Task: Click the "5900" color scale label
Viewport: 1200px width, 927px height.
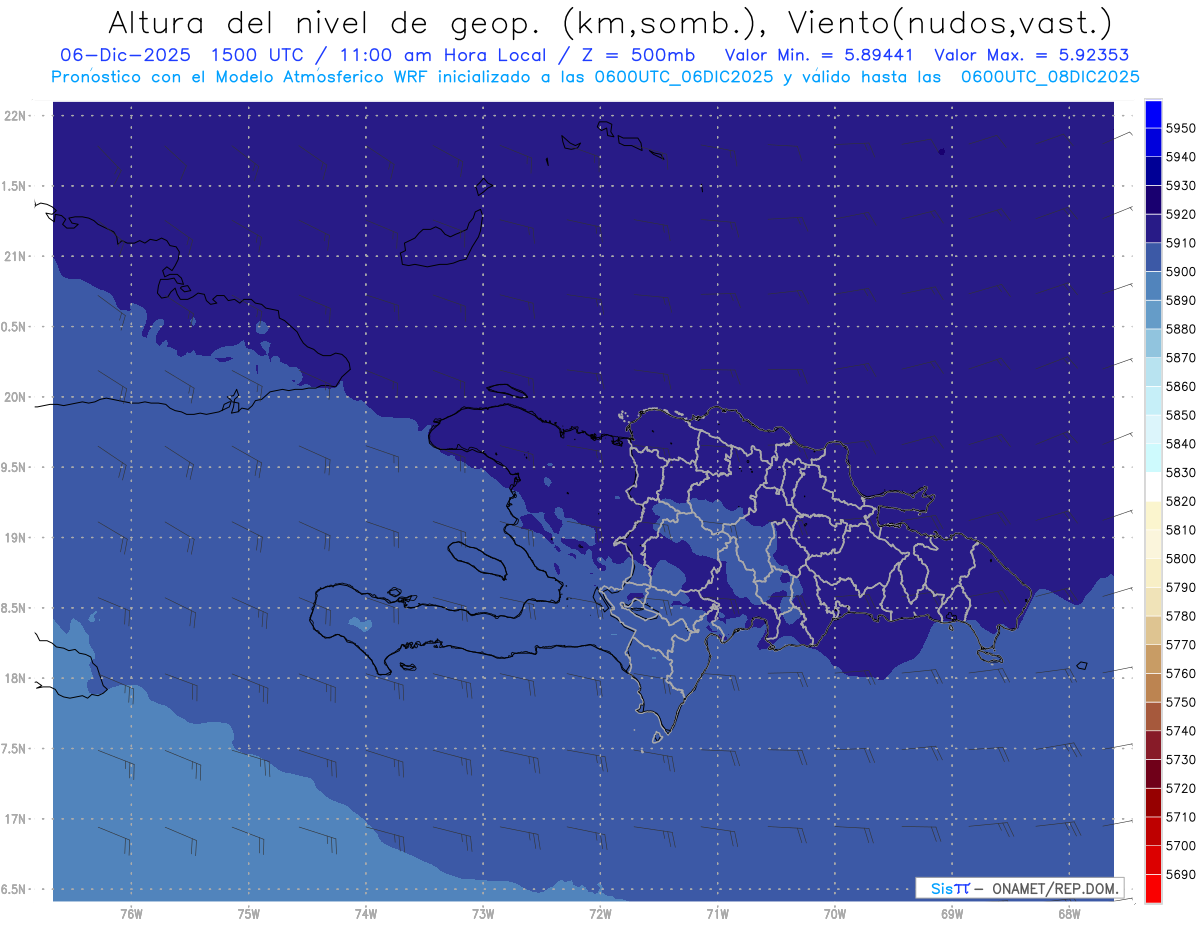Action: click(1180, 272)
